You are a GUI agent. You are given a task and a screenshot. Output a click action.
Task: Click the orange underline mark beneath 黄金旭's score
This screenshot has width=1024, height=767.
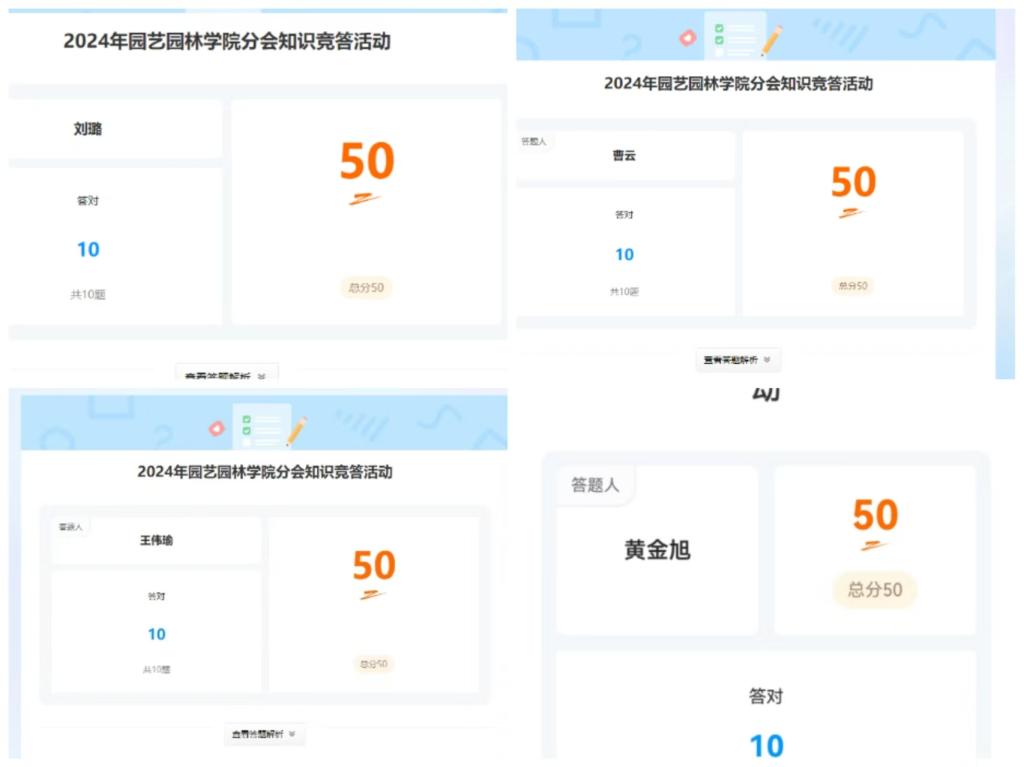(x=874, y=545)
